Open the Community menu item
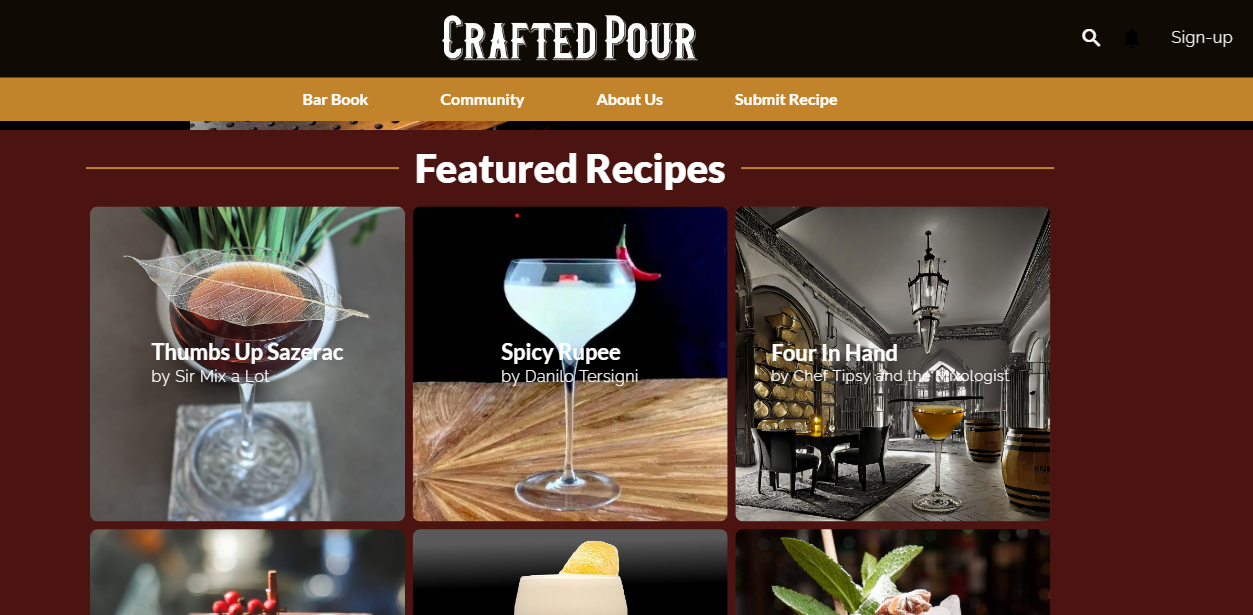The height and width of the screenshot is (615, 1253). pos(482,100)
